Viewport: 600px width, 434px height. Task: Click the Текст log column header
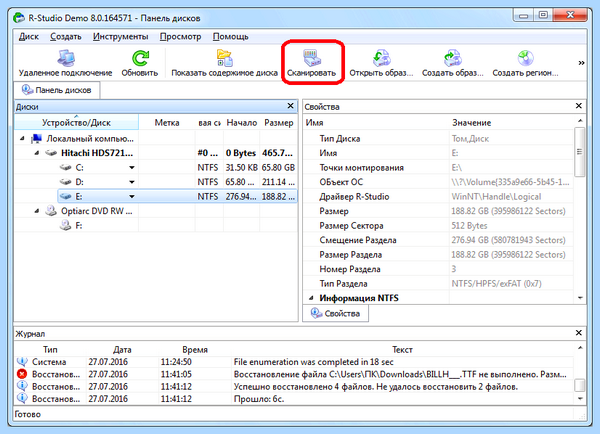[402, 349]
